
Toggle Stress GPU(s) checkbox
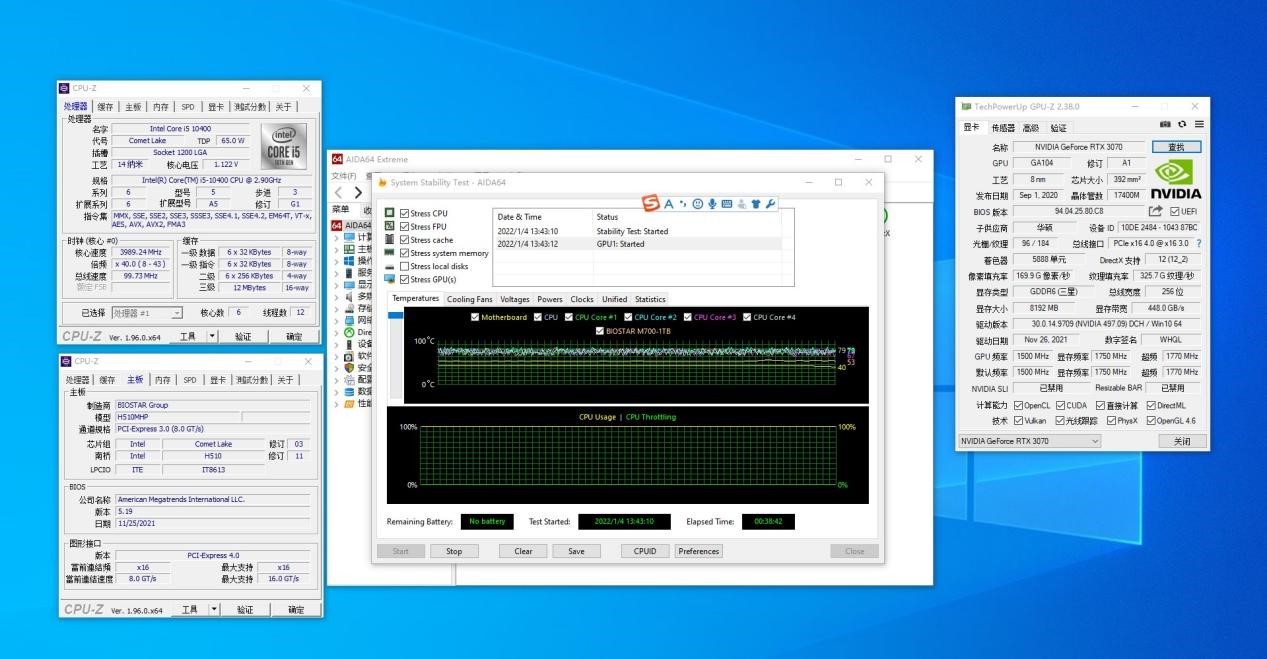(404, 279)
